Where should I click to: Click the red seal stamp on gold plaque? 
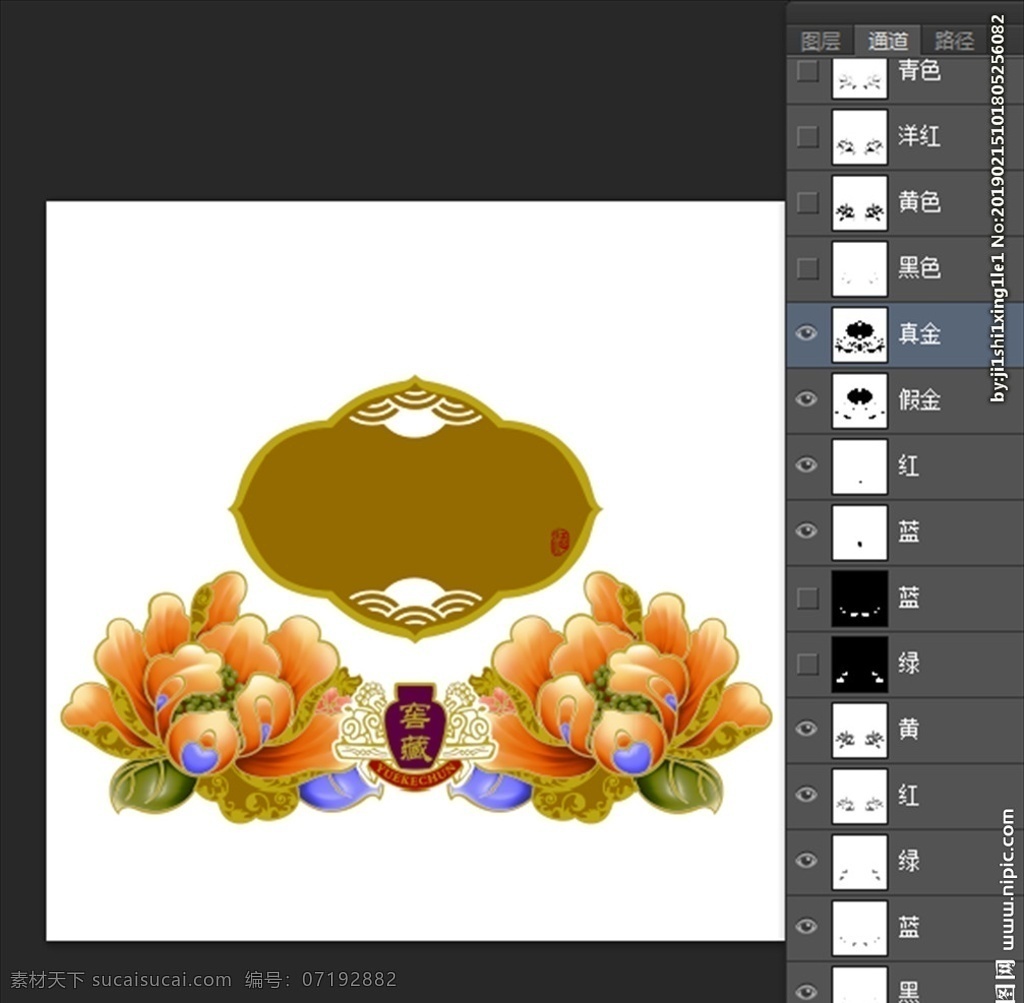tap(560, 542)
